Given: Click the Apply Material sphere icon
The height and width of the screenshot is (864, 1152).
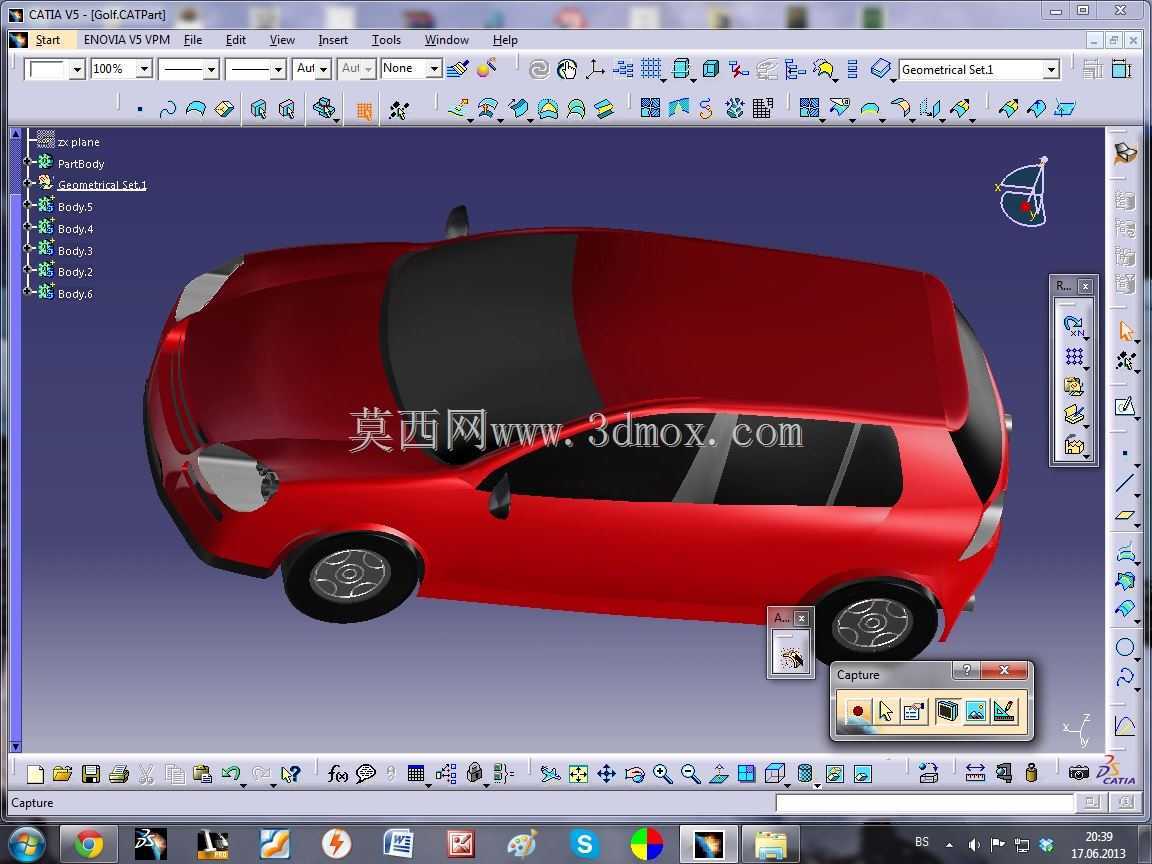Looking at the screenshot, I should (x=486, y=68).
